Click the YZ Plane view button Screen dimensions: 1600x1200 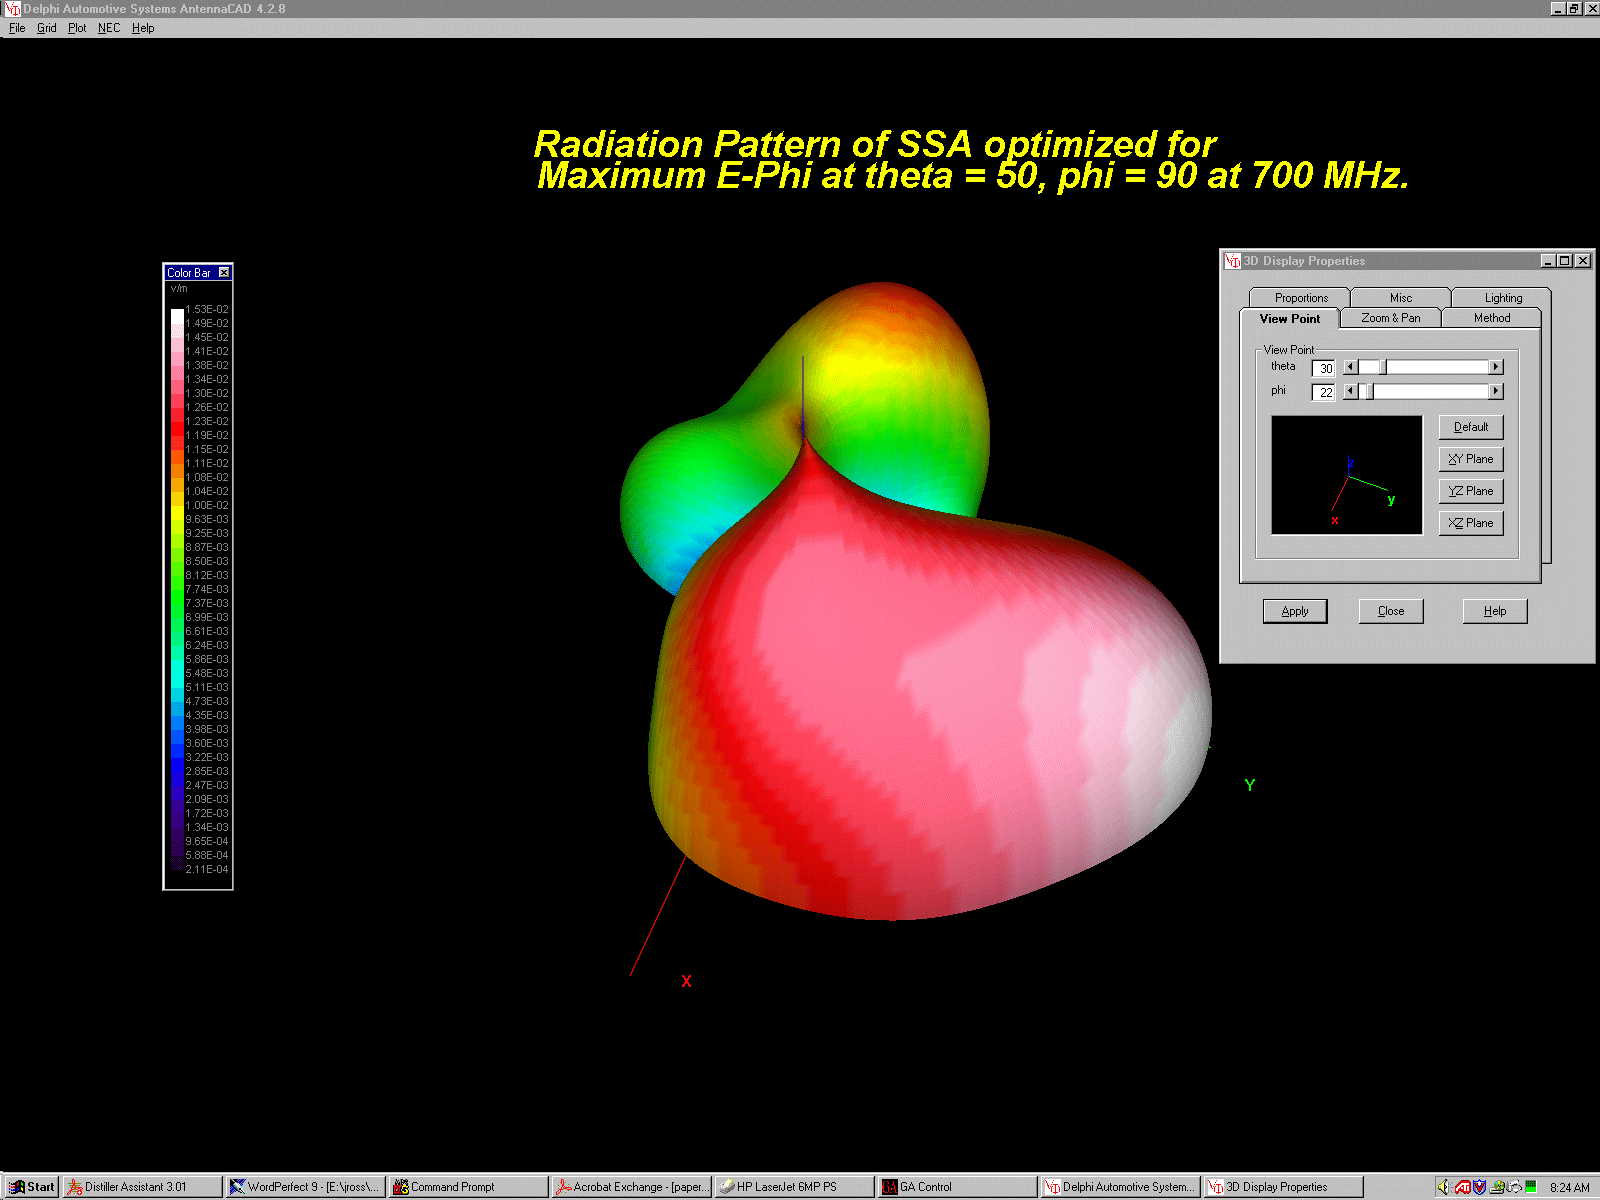click(x=1470, y=491)
